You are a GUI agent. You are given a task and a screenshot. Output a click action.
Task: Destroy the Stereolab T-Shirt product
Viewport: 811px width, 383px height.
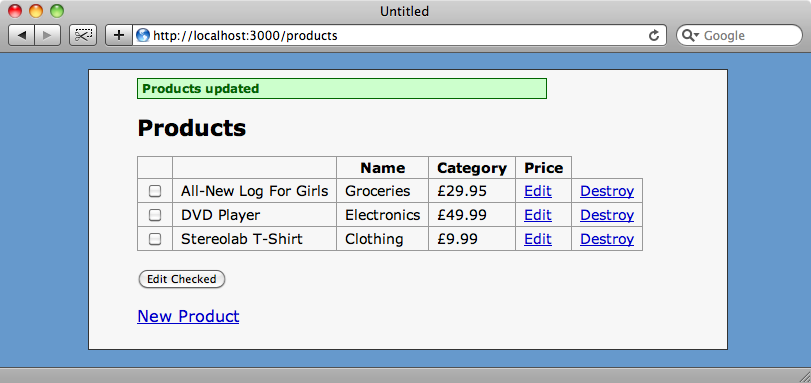(607, 239)
